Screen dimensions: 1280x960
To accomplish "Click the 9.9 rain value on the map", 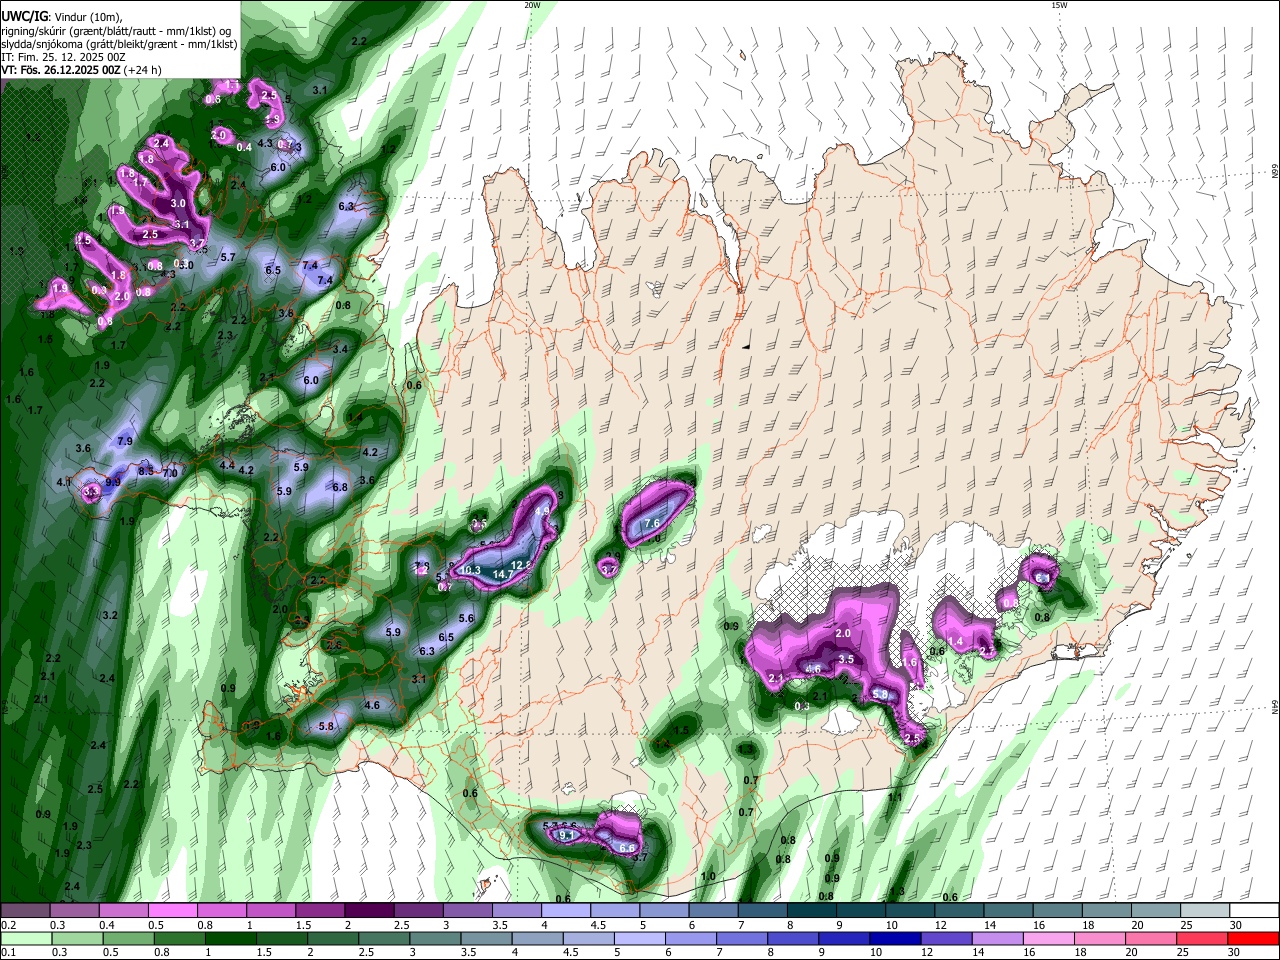I will point(113,482).
